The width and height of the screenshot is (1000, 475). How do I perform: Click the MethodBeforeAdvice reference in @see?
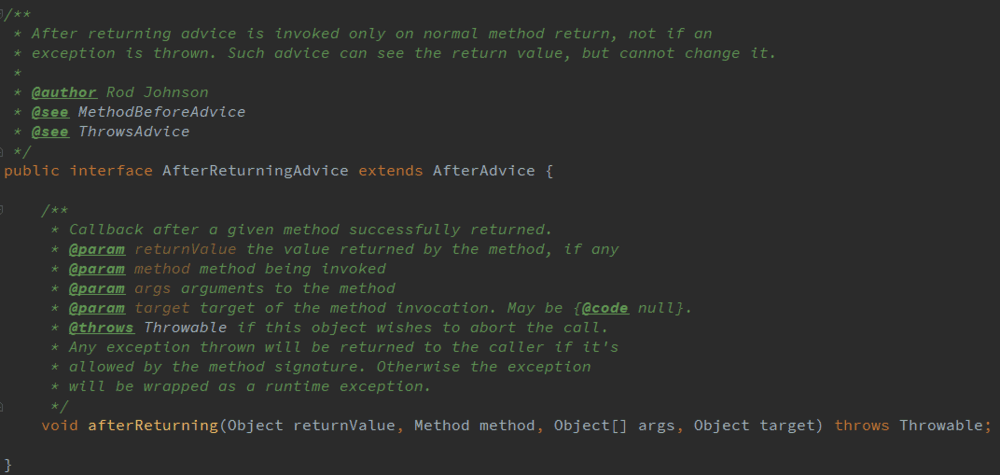pos(161,112)
